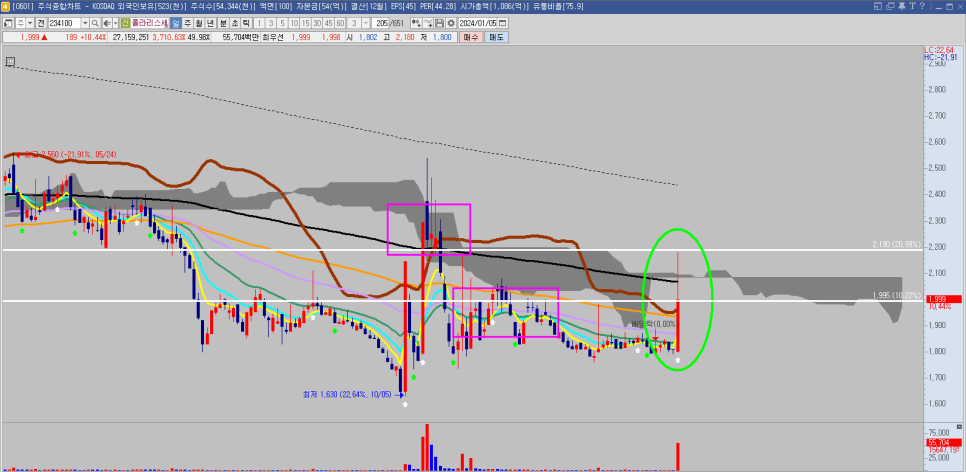Click the save chart diskette icon

[x=440, y=23]
